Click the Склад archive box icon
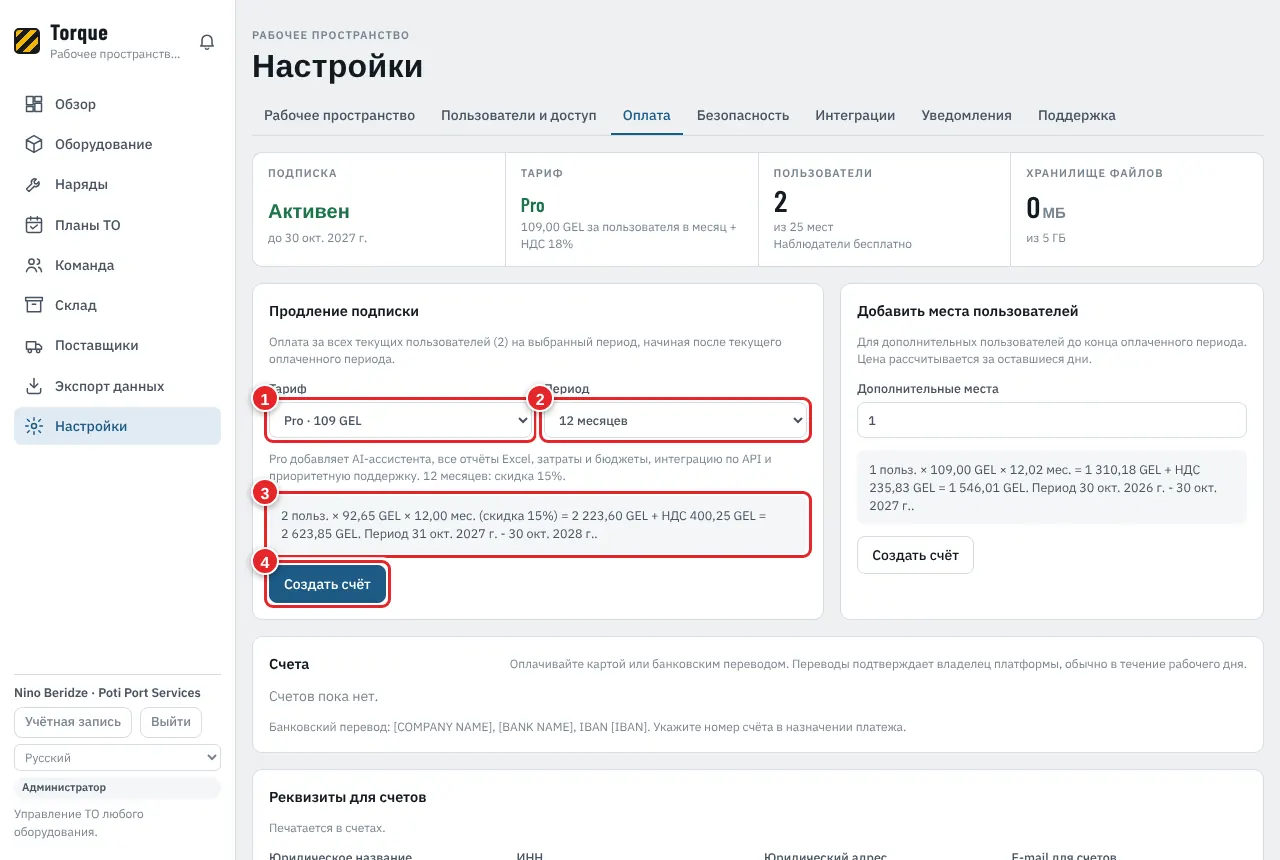The height and width of the screenshot is (860, 1280). click(x=34, y=305)
